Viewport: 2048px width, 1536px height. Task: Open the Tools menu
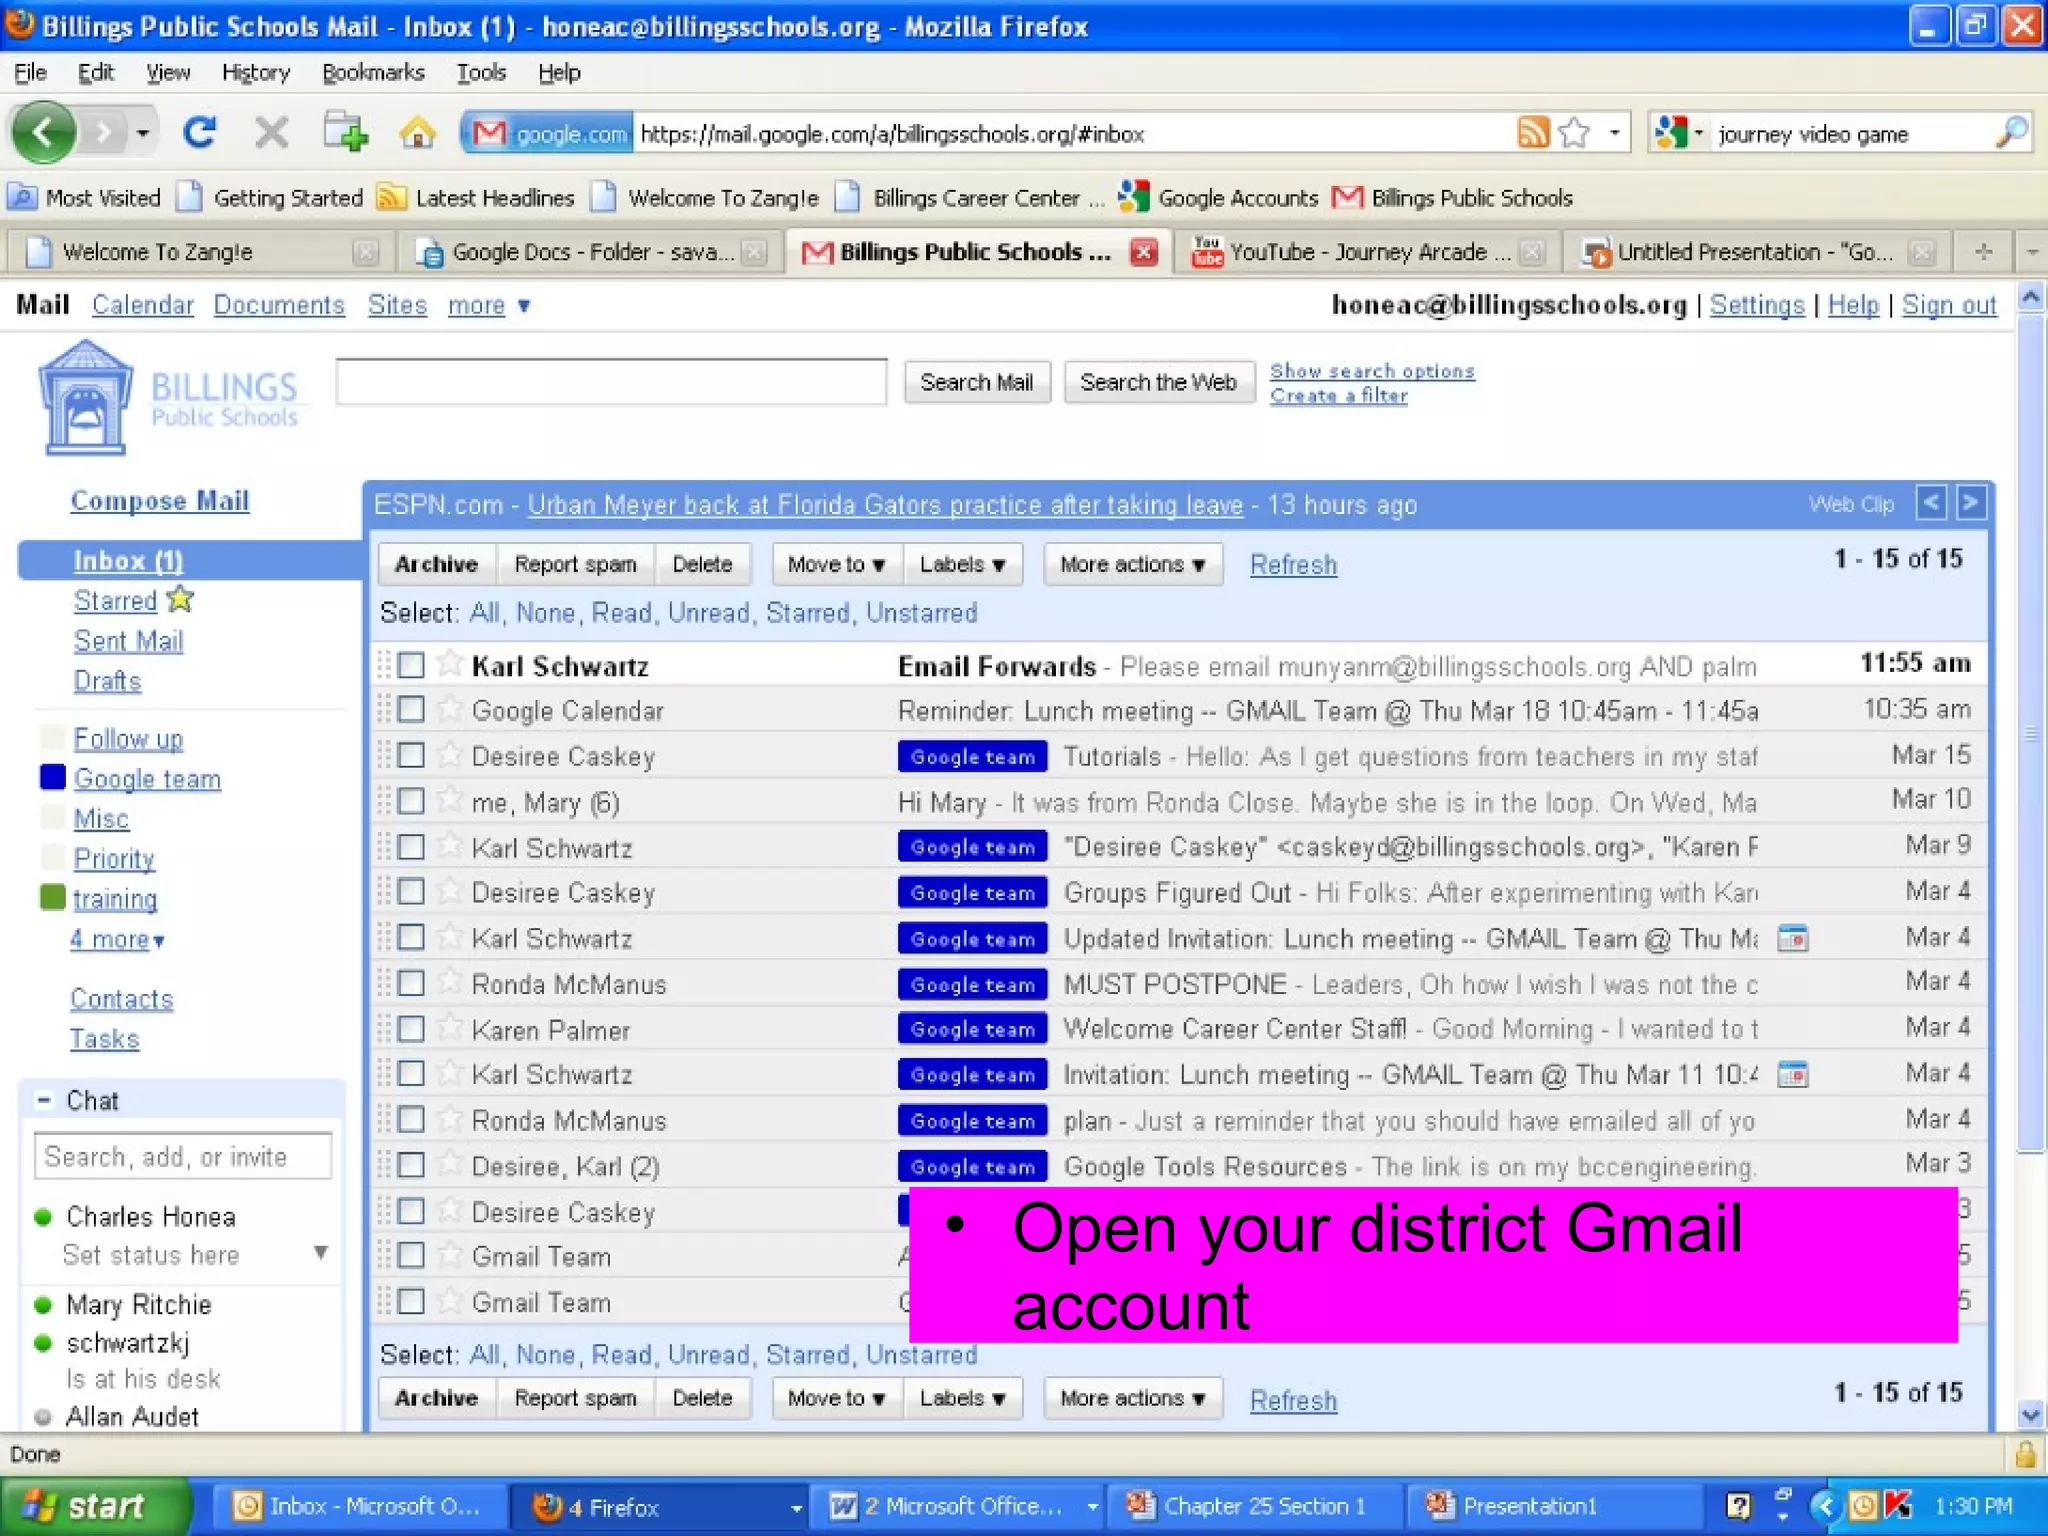[x=481, y=73]
